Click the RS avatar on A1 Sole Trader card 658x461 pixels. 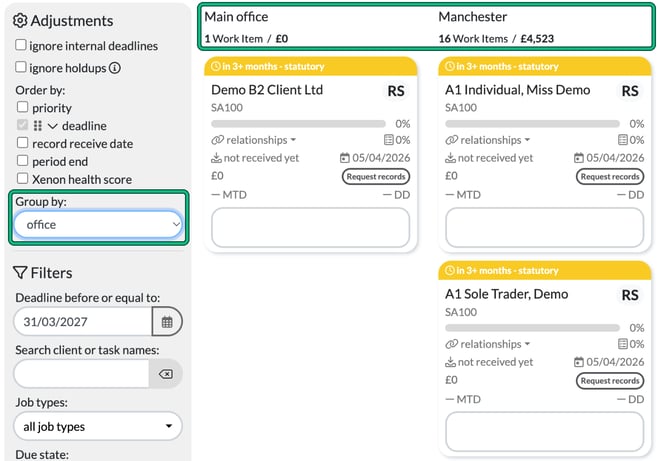[630, 295]
